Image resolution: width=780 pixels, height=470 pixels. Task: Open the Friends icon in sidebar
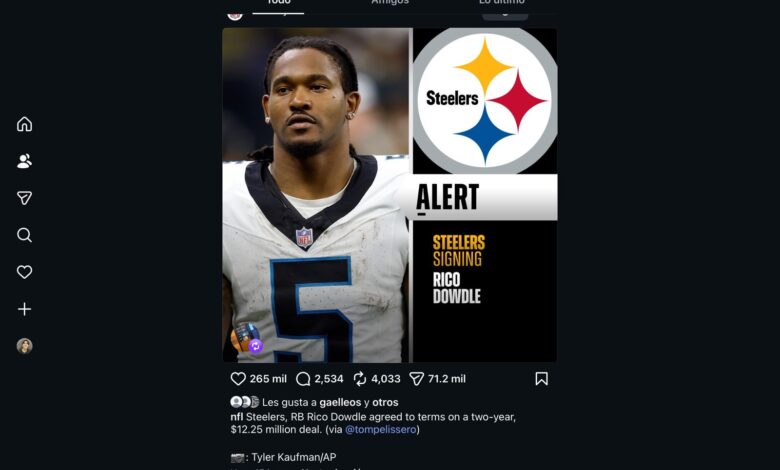click(24, 161)
